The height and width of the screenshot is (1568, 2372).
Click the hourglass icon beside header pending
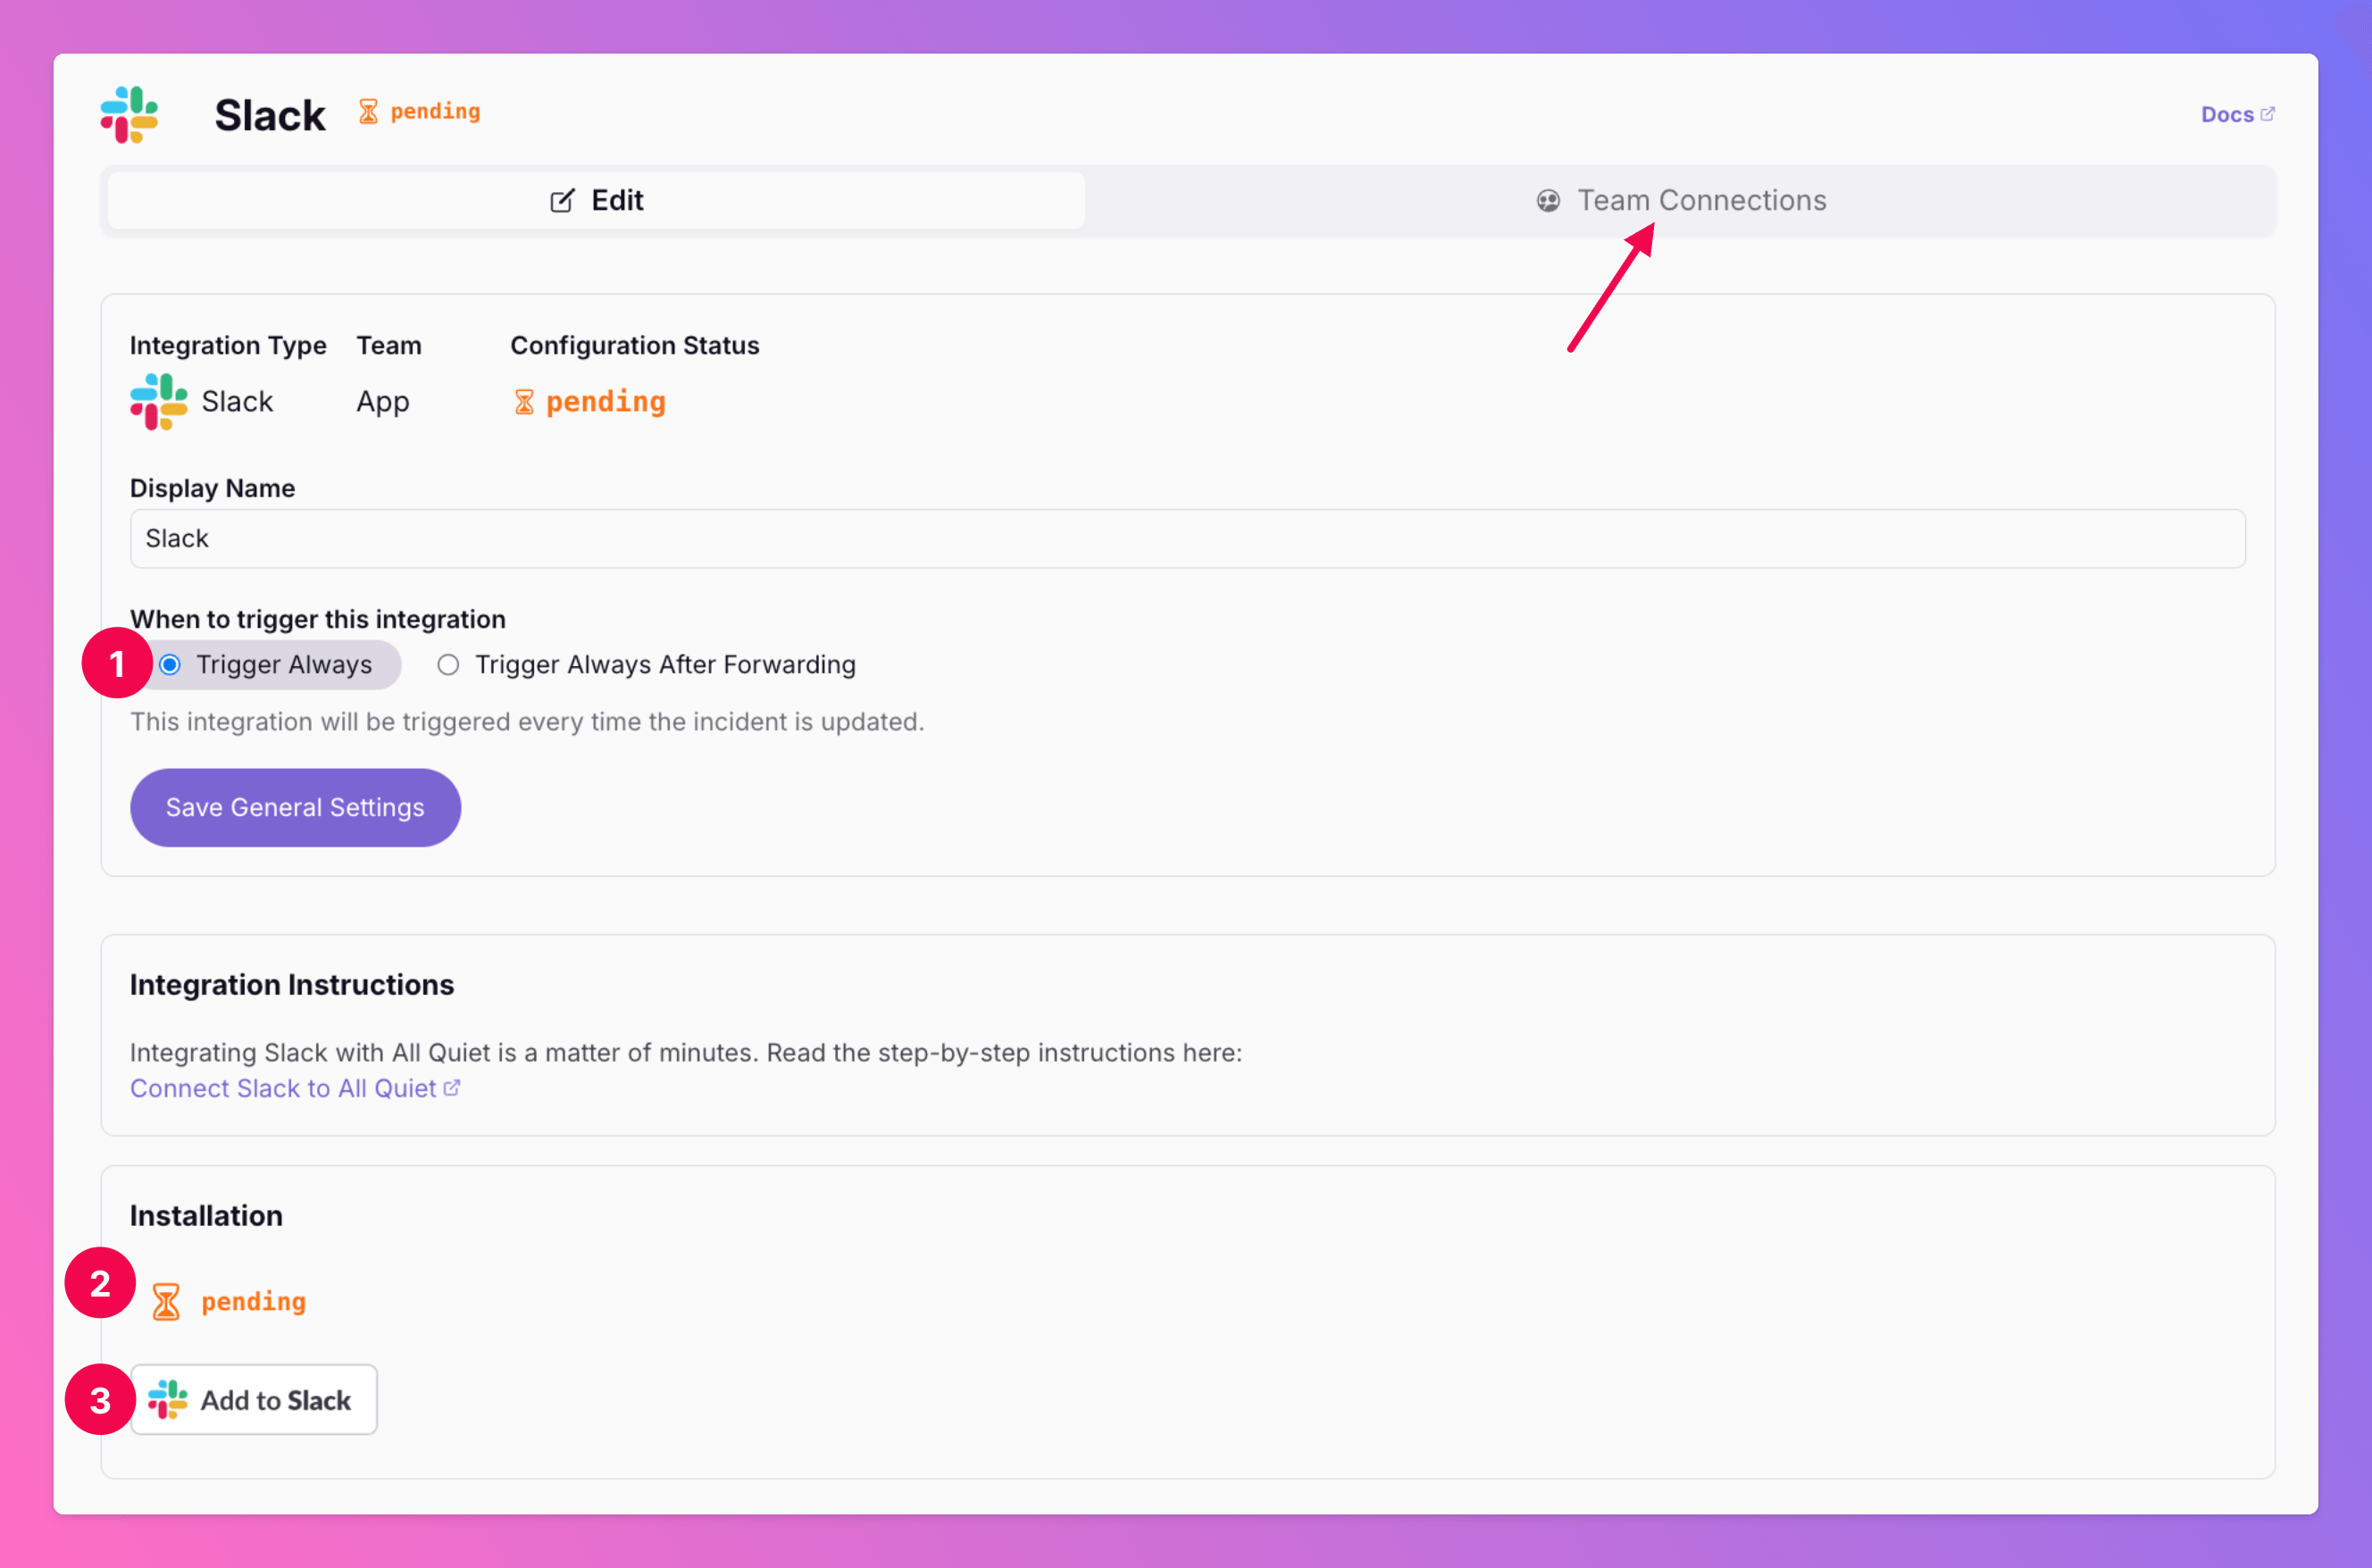(x=368, y=112)
